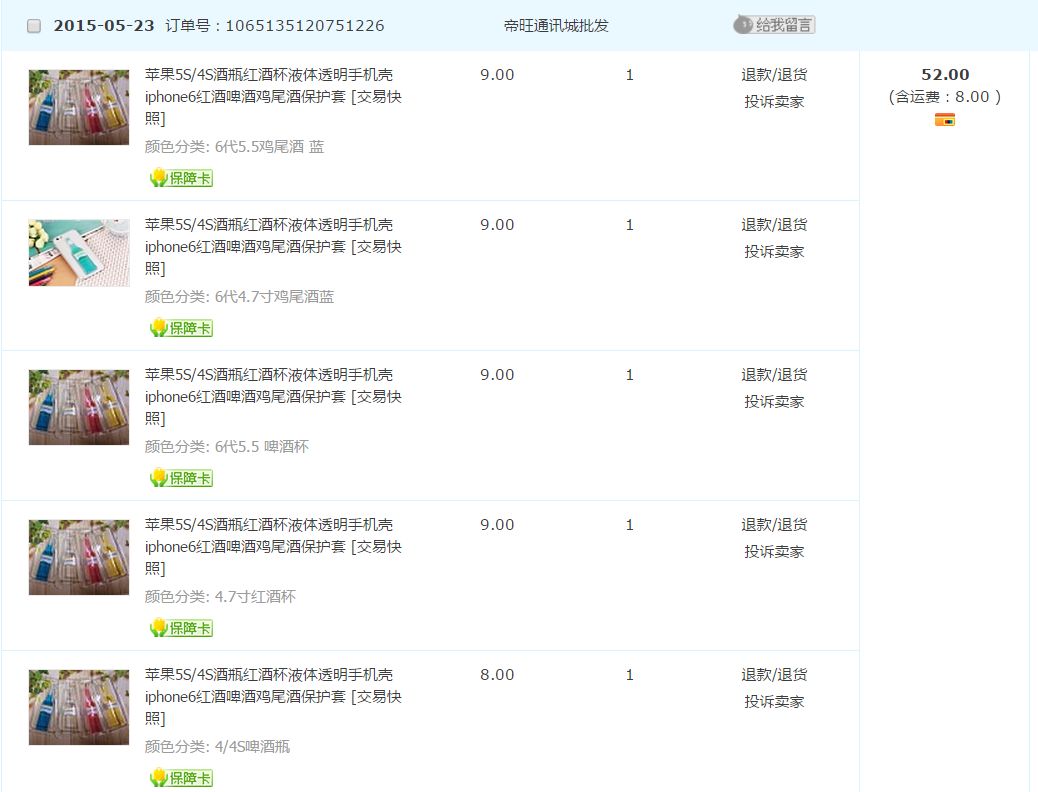Open thumbnail of 6代4.7寸鸡尾酒蓝 item
The image size is (1038, 792).
pyautogui.click(x=79, y=253)
